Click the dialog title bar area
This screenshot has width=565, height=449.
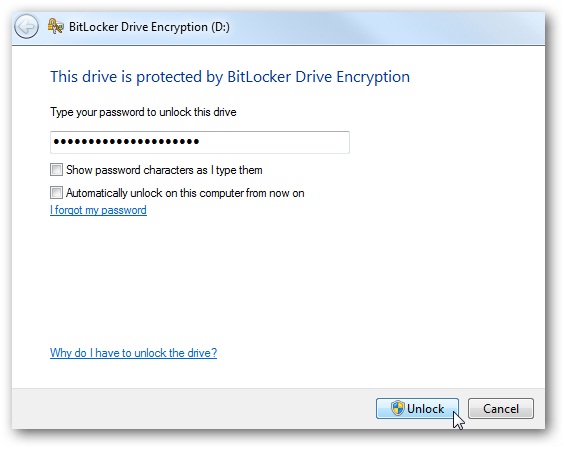[386, 28]
